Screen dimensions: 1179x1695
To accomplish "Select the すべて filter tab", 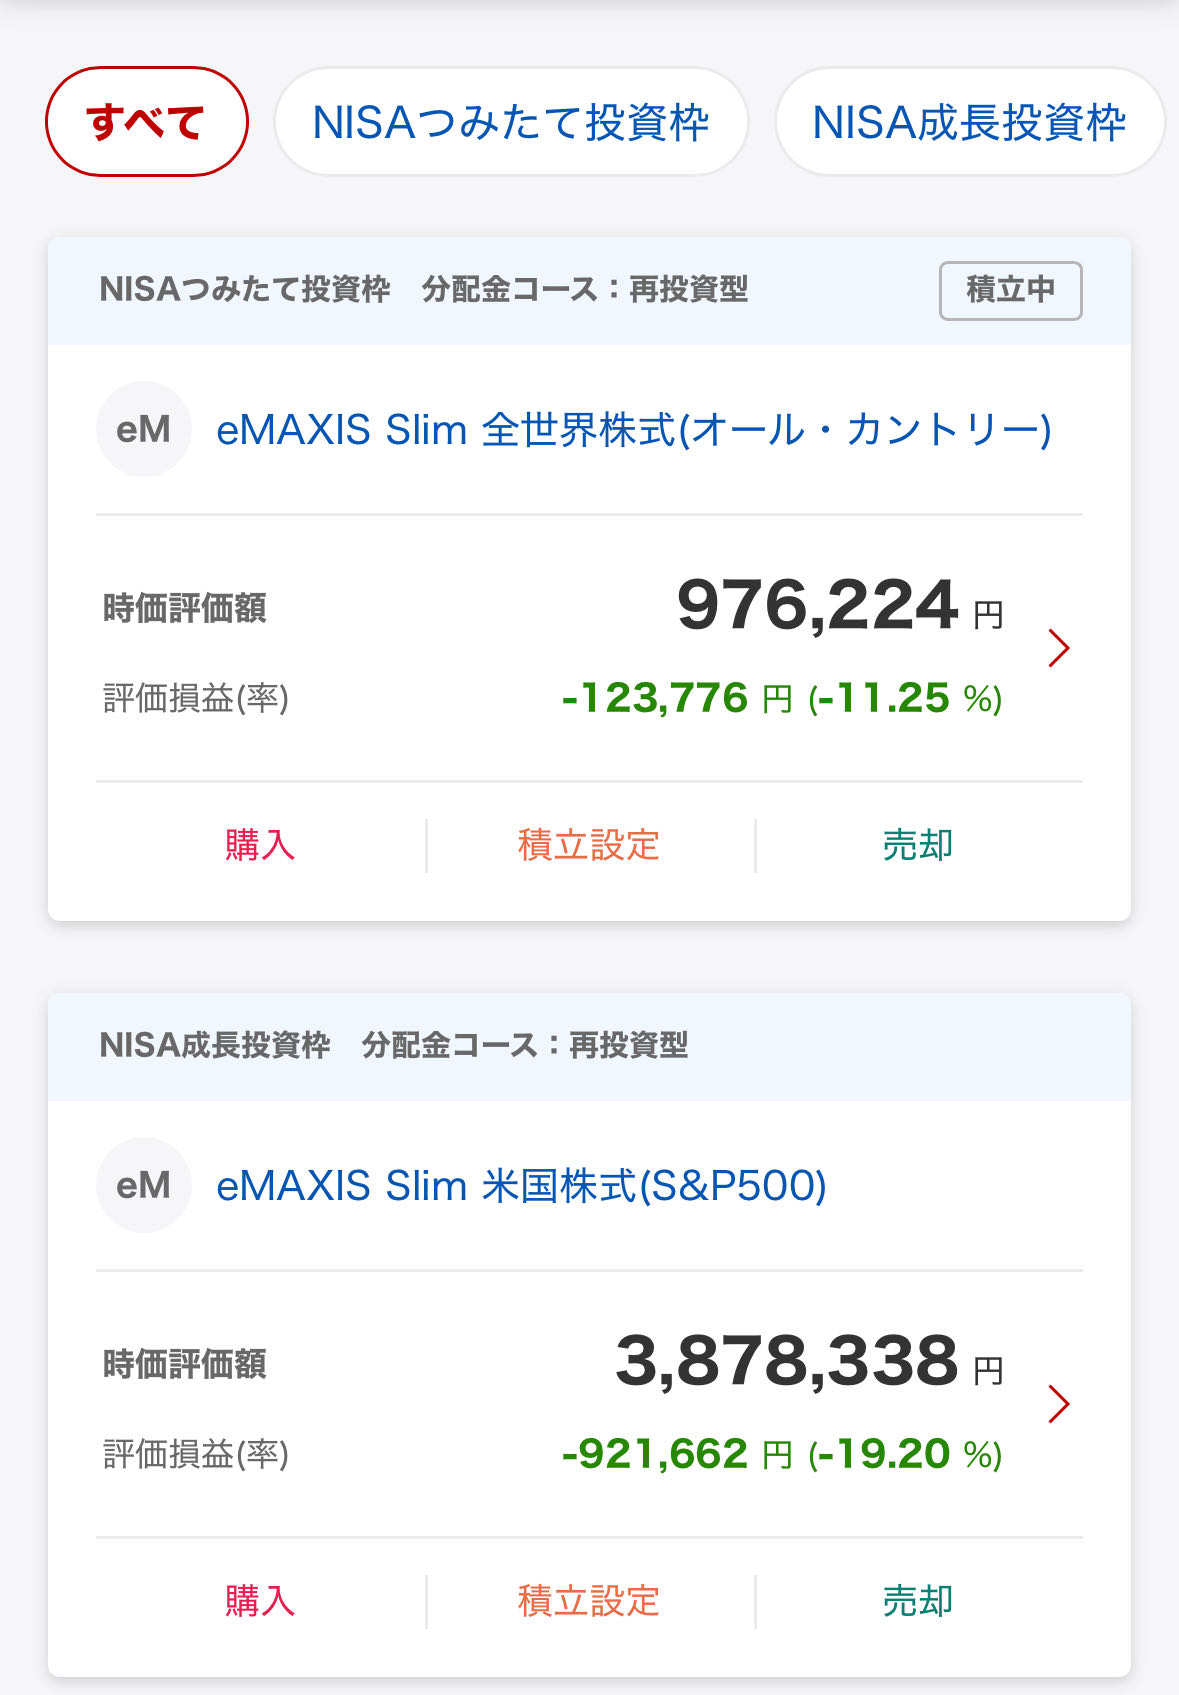I will (146, 122).
